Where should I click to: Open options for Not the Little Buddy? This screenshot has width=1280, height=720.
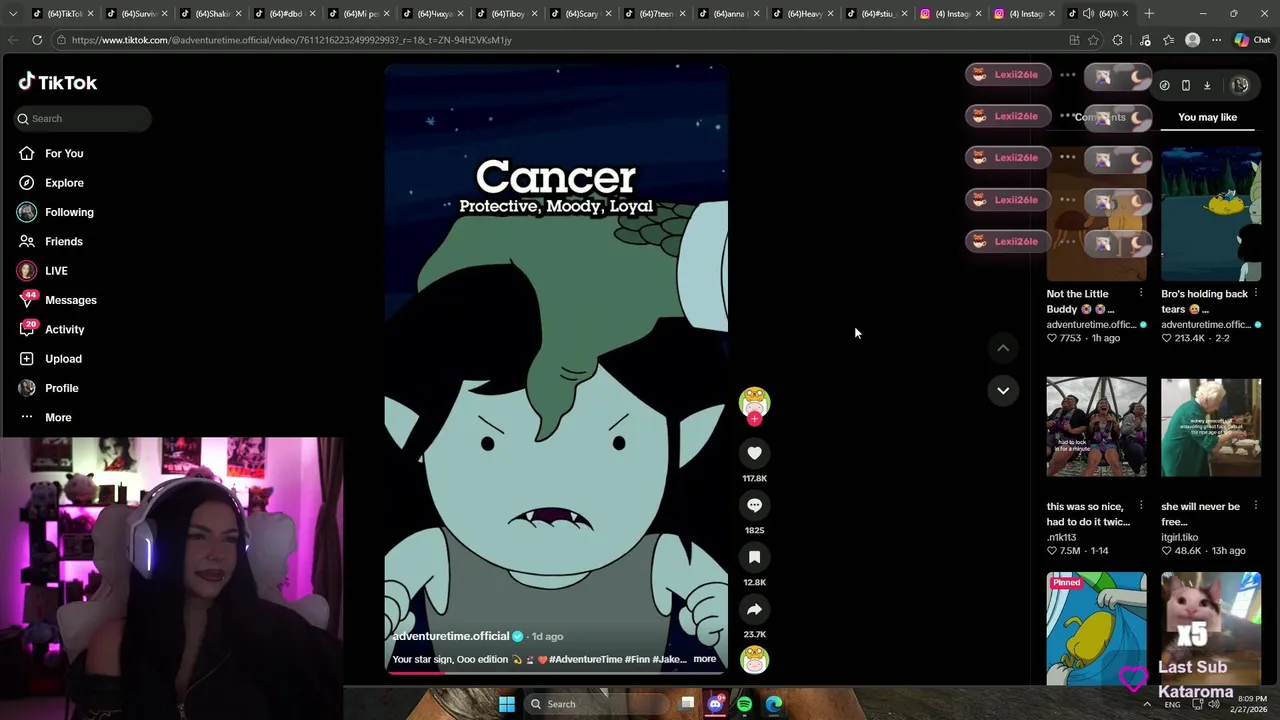pyautogui.click(x=1141, y=293)
